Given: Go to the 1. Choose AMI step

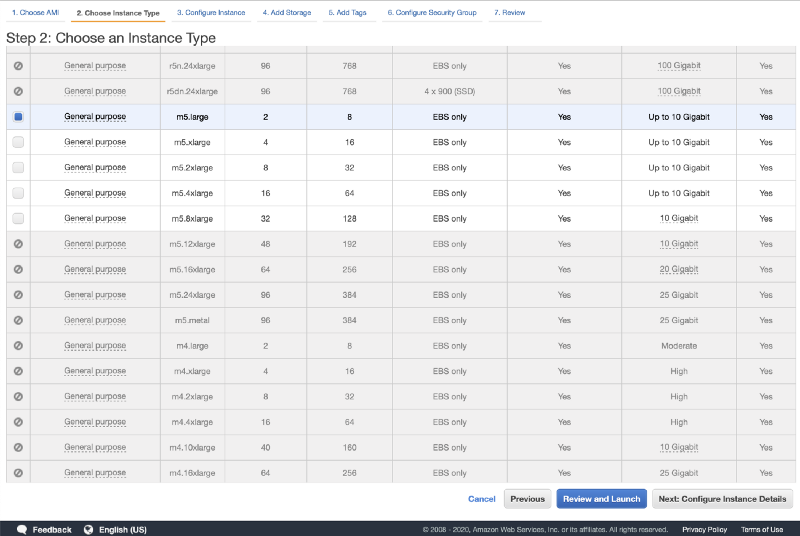Looking at the screenshot, I should 36,13.
